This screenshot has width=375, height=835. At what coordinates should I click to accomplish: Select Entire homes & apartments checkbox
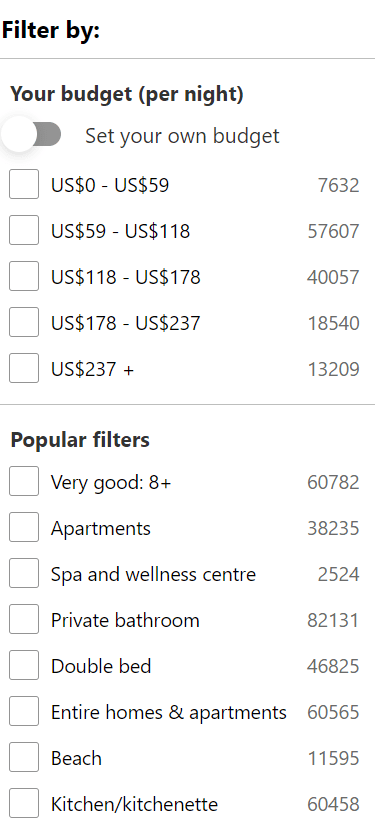click(x=24, y=711)
